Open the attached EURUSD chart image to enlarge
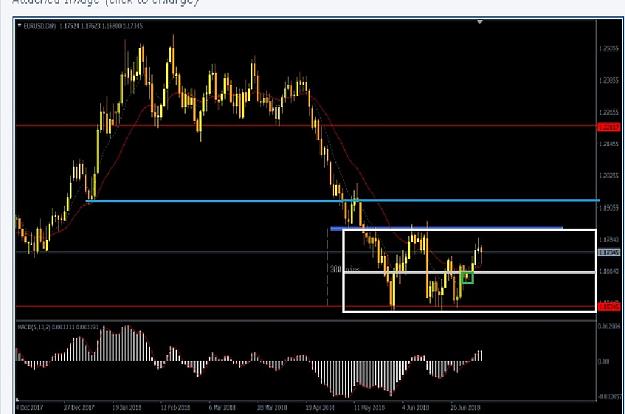 coord(318,216)
